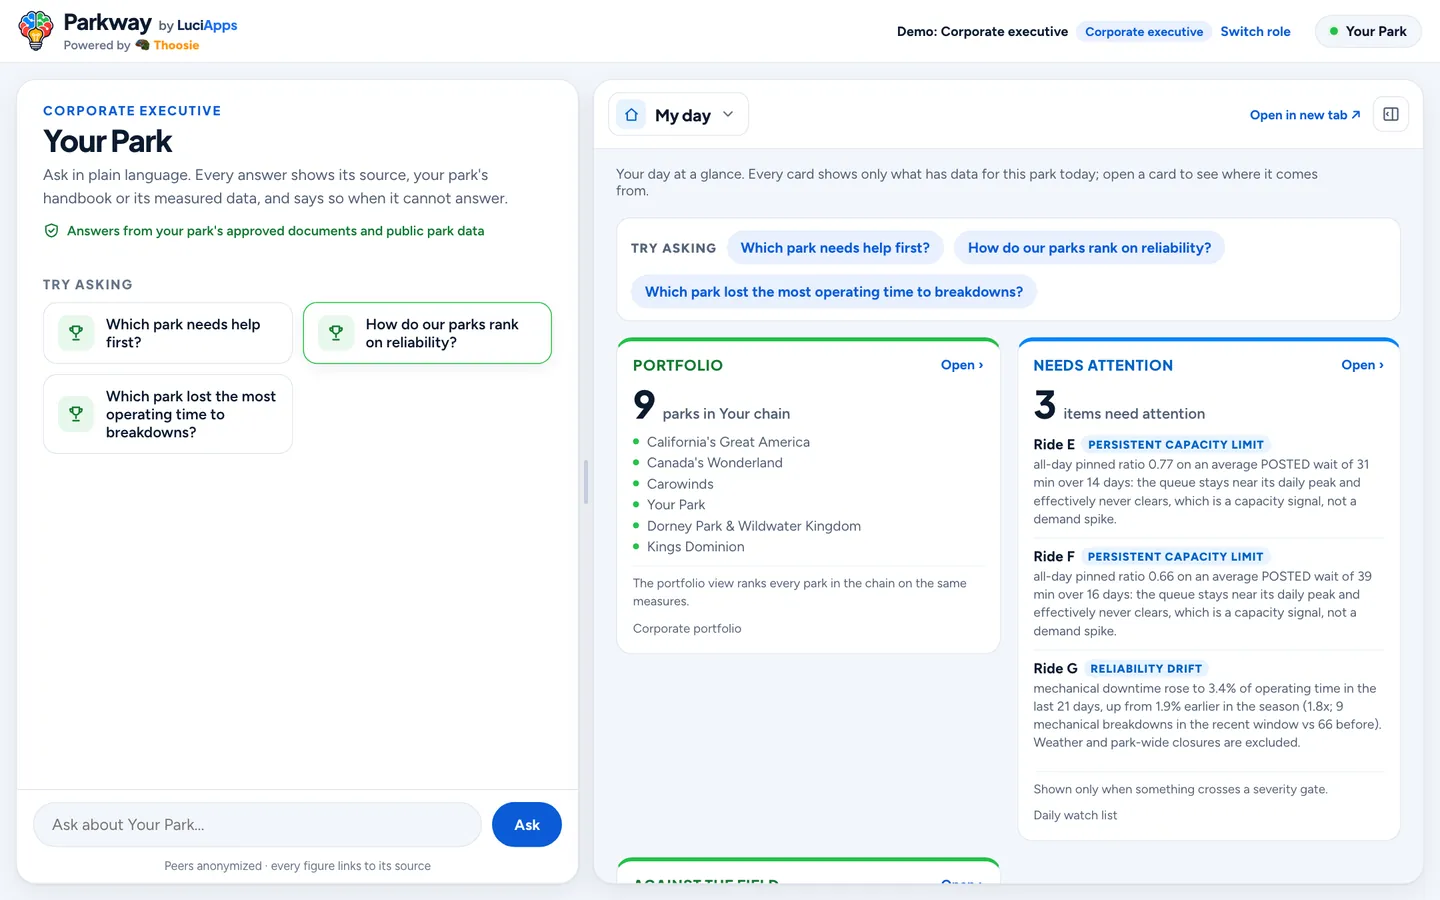The height and width of the screenshot is (900, 1440).
Task: Click trophy icon on 'lost the most operating time' card
Action: pyautogui.click(x=76, y=414)
